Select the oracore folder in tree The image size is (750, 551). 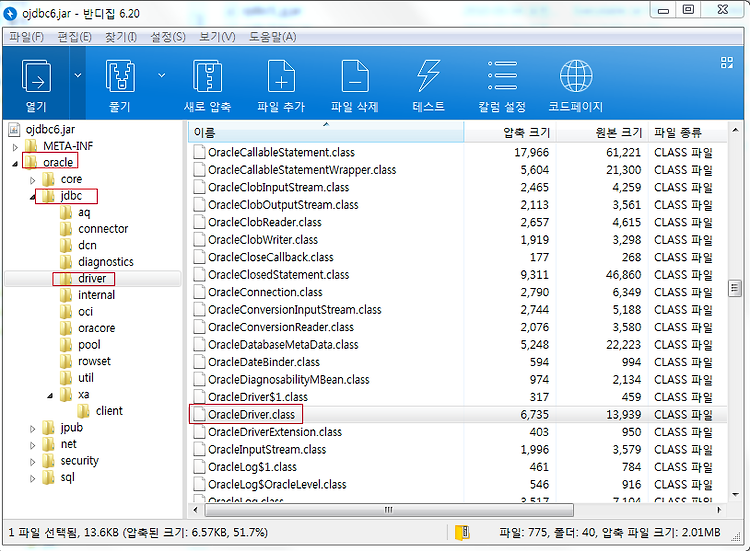coord(97,328)
